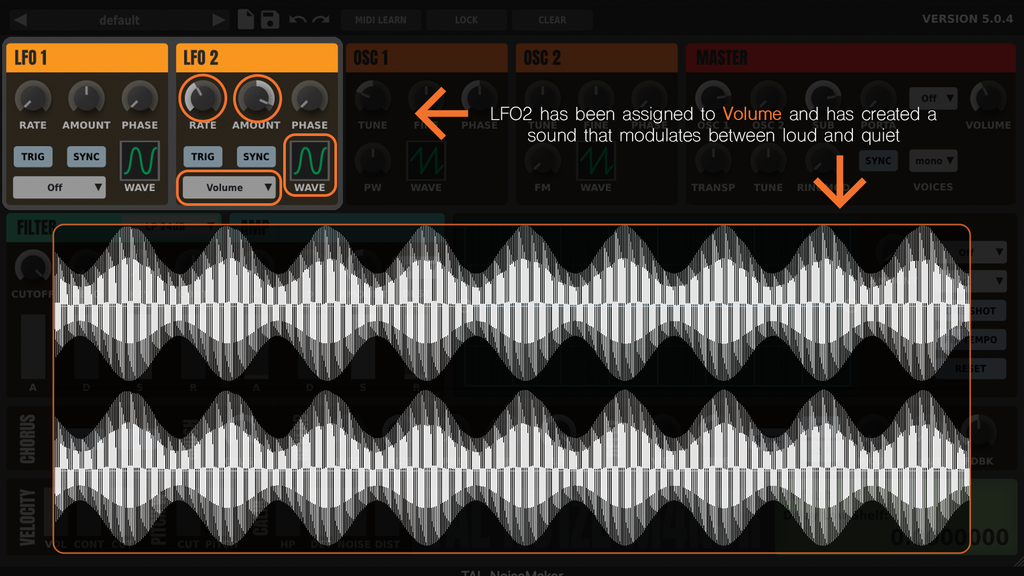Screen dimensions: 1024x576
Task: Click the OSC 2 PHASE knob
Action: (649, 99)
